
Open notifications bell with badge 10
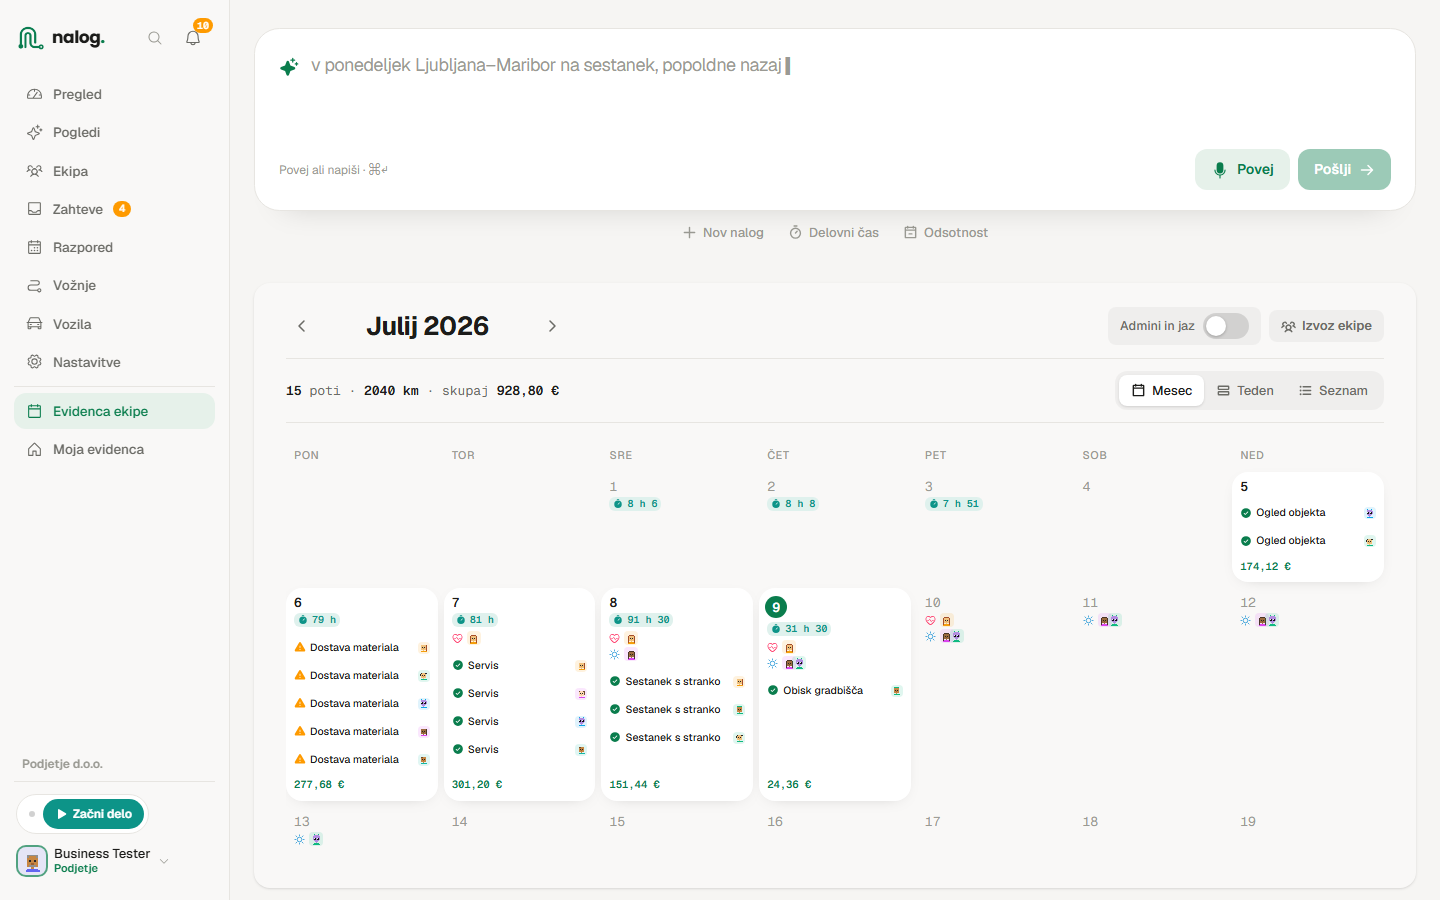[193, 38]
